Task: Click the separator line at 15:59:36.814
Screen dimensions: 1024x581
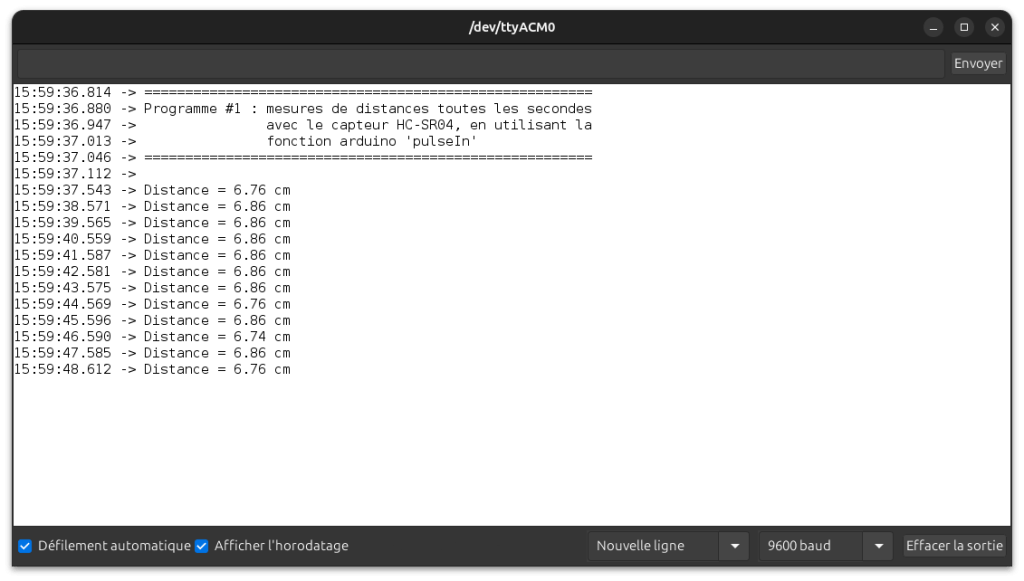Action: tap(303, 92)
